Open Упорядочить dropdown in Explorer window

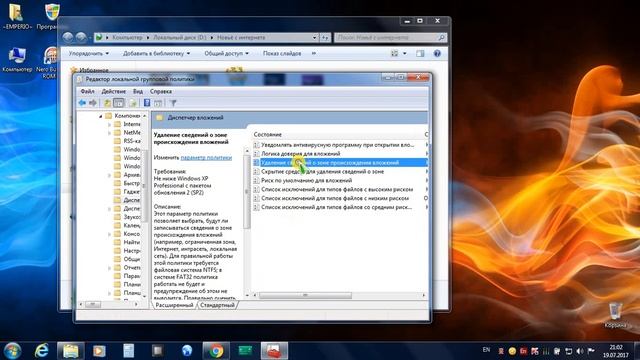pos(89,53)
